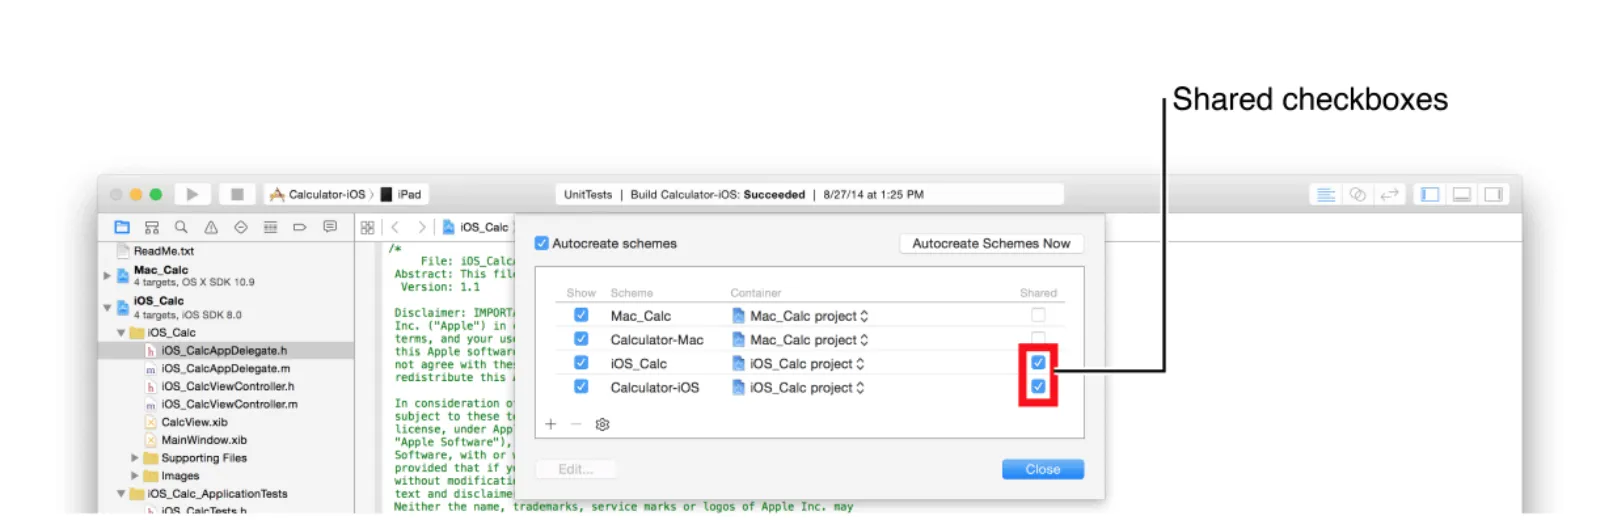The width and height of the screenshot is (1598, 520).
Task: Switch to the Version editor
Action: pos(1389,194)
